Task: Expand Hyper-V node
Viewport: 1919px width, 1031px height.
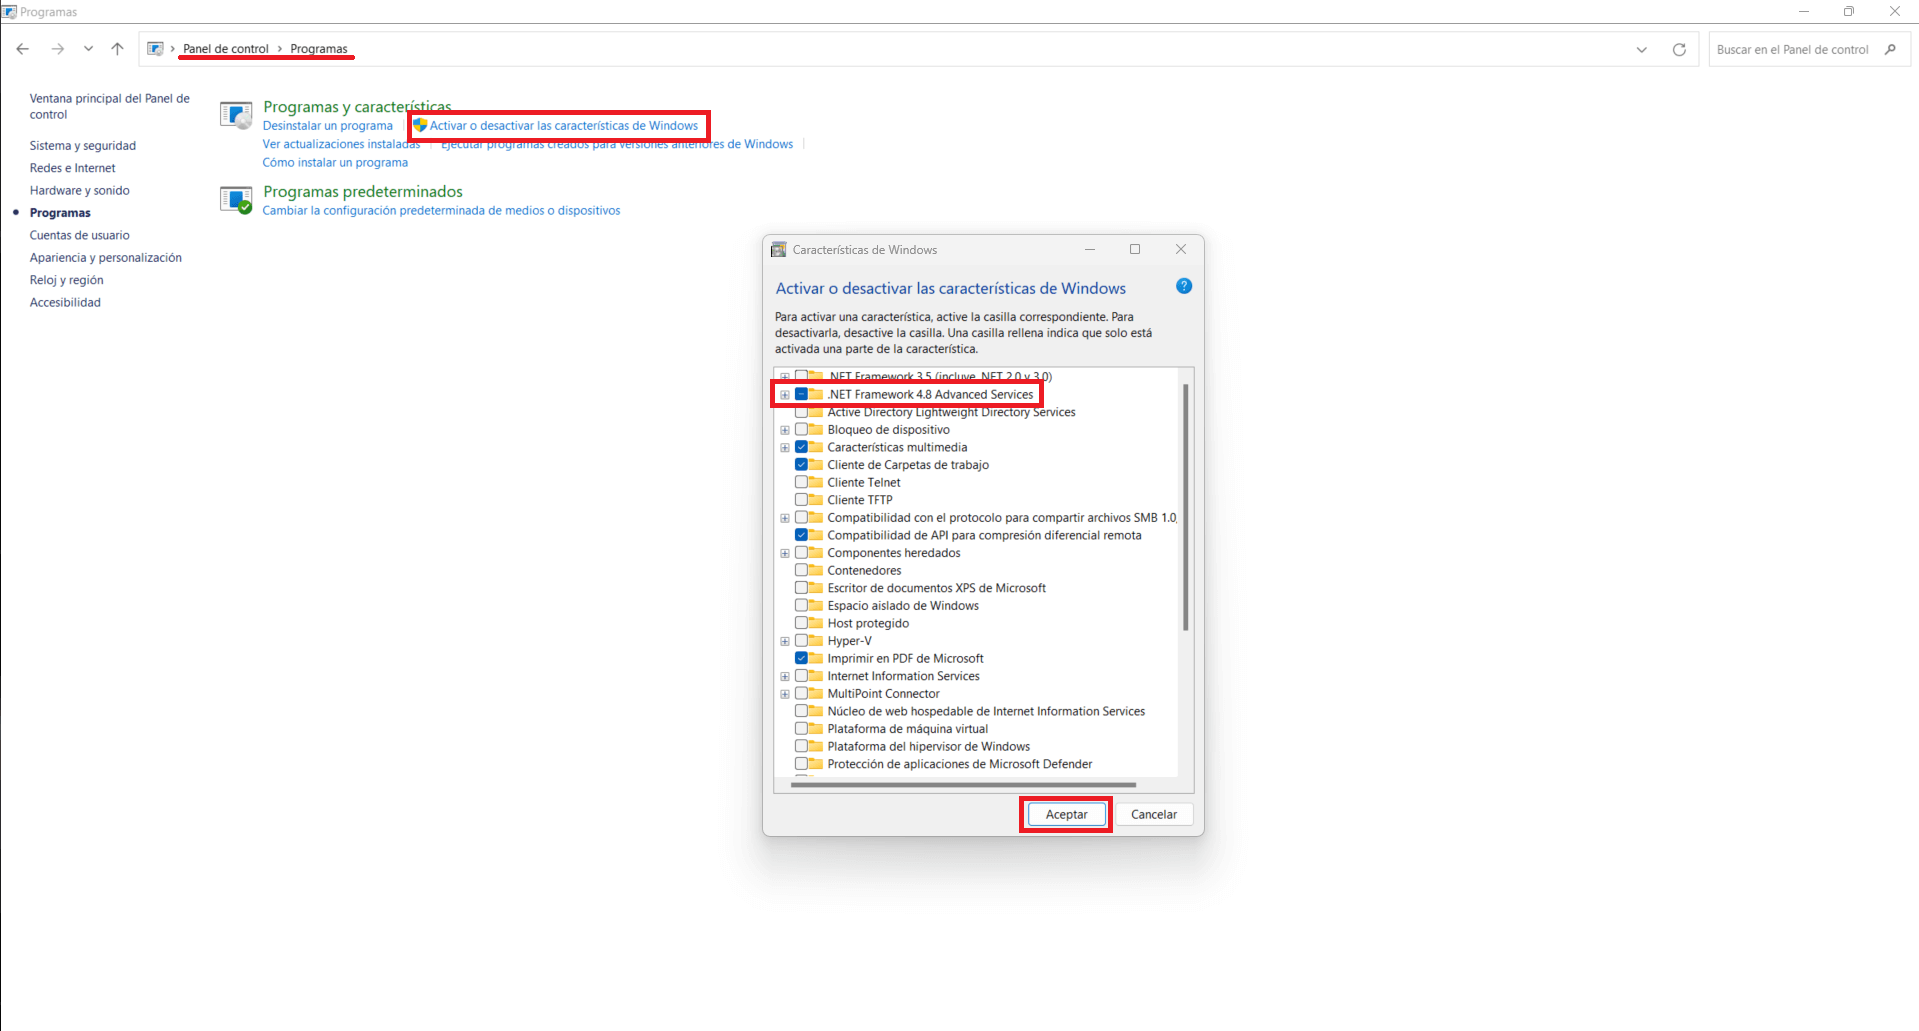Action: (785, 641)
